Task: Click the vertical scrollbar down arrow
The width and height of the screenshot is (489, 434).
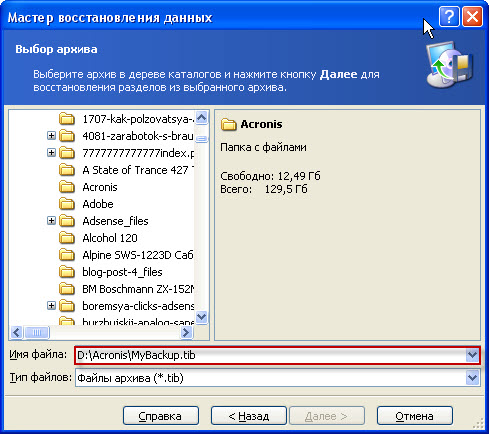Action: [202, 317]
